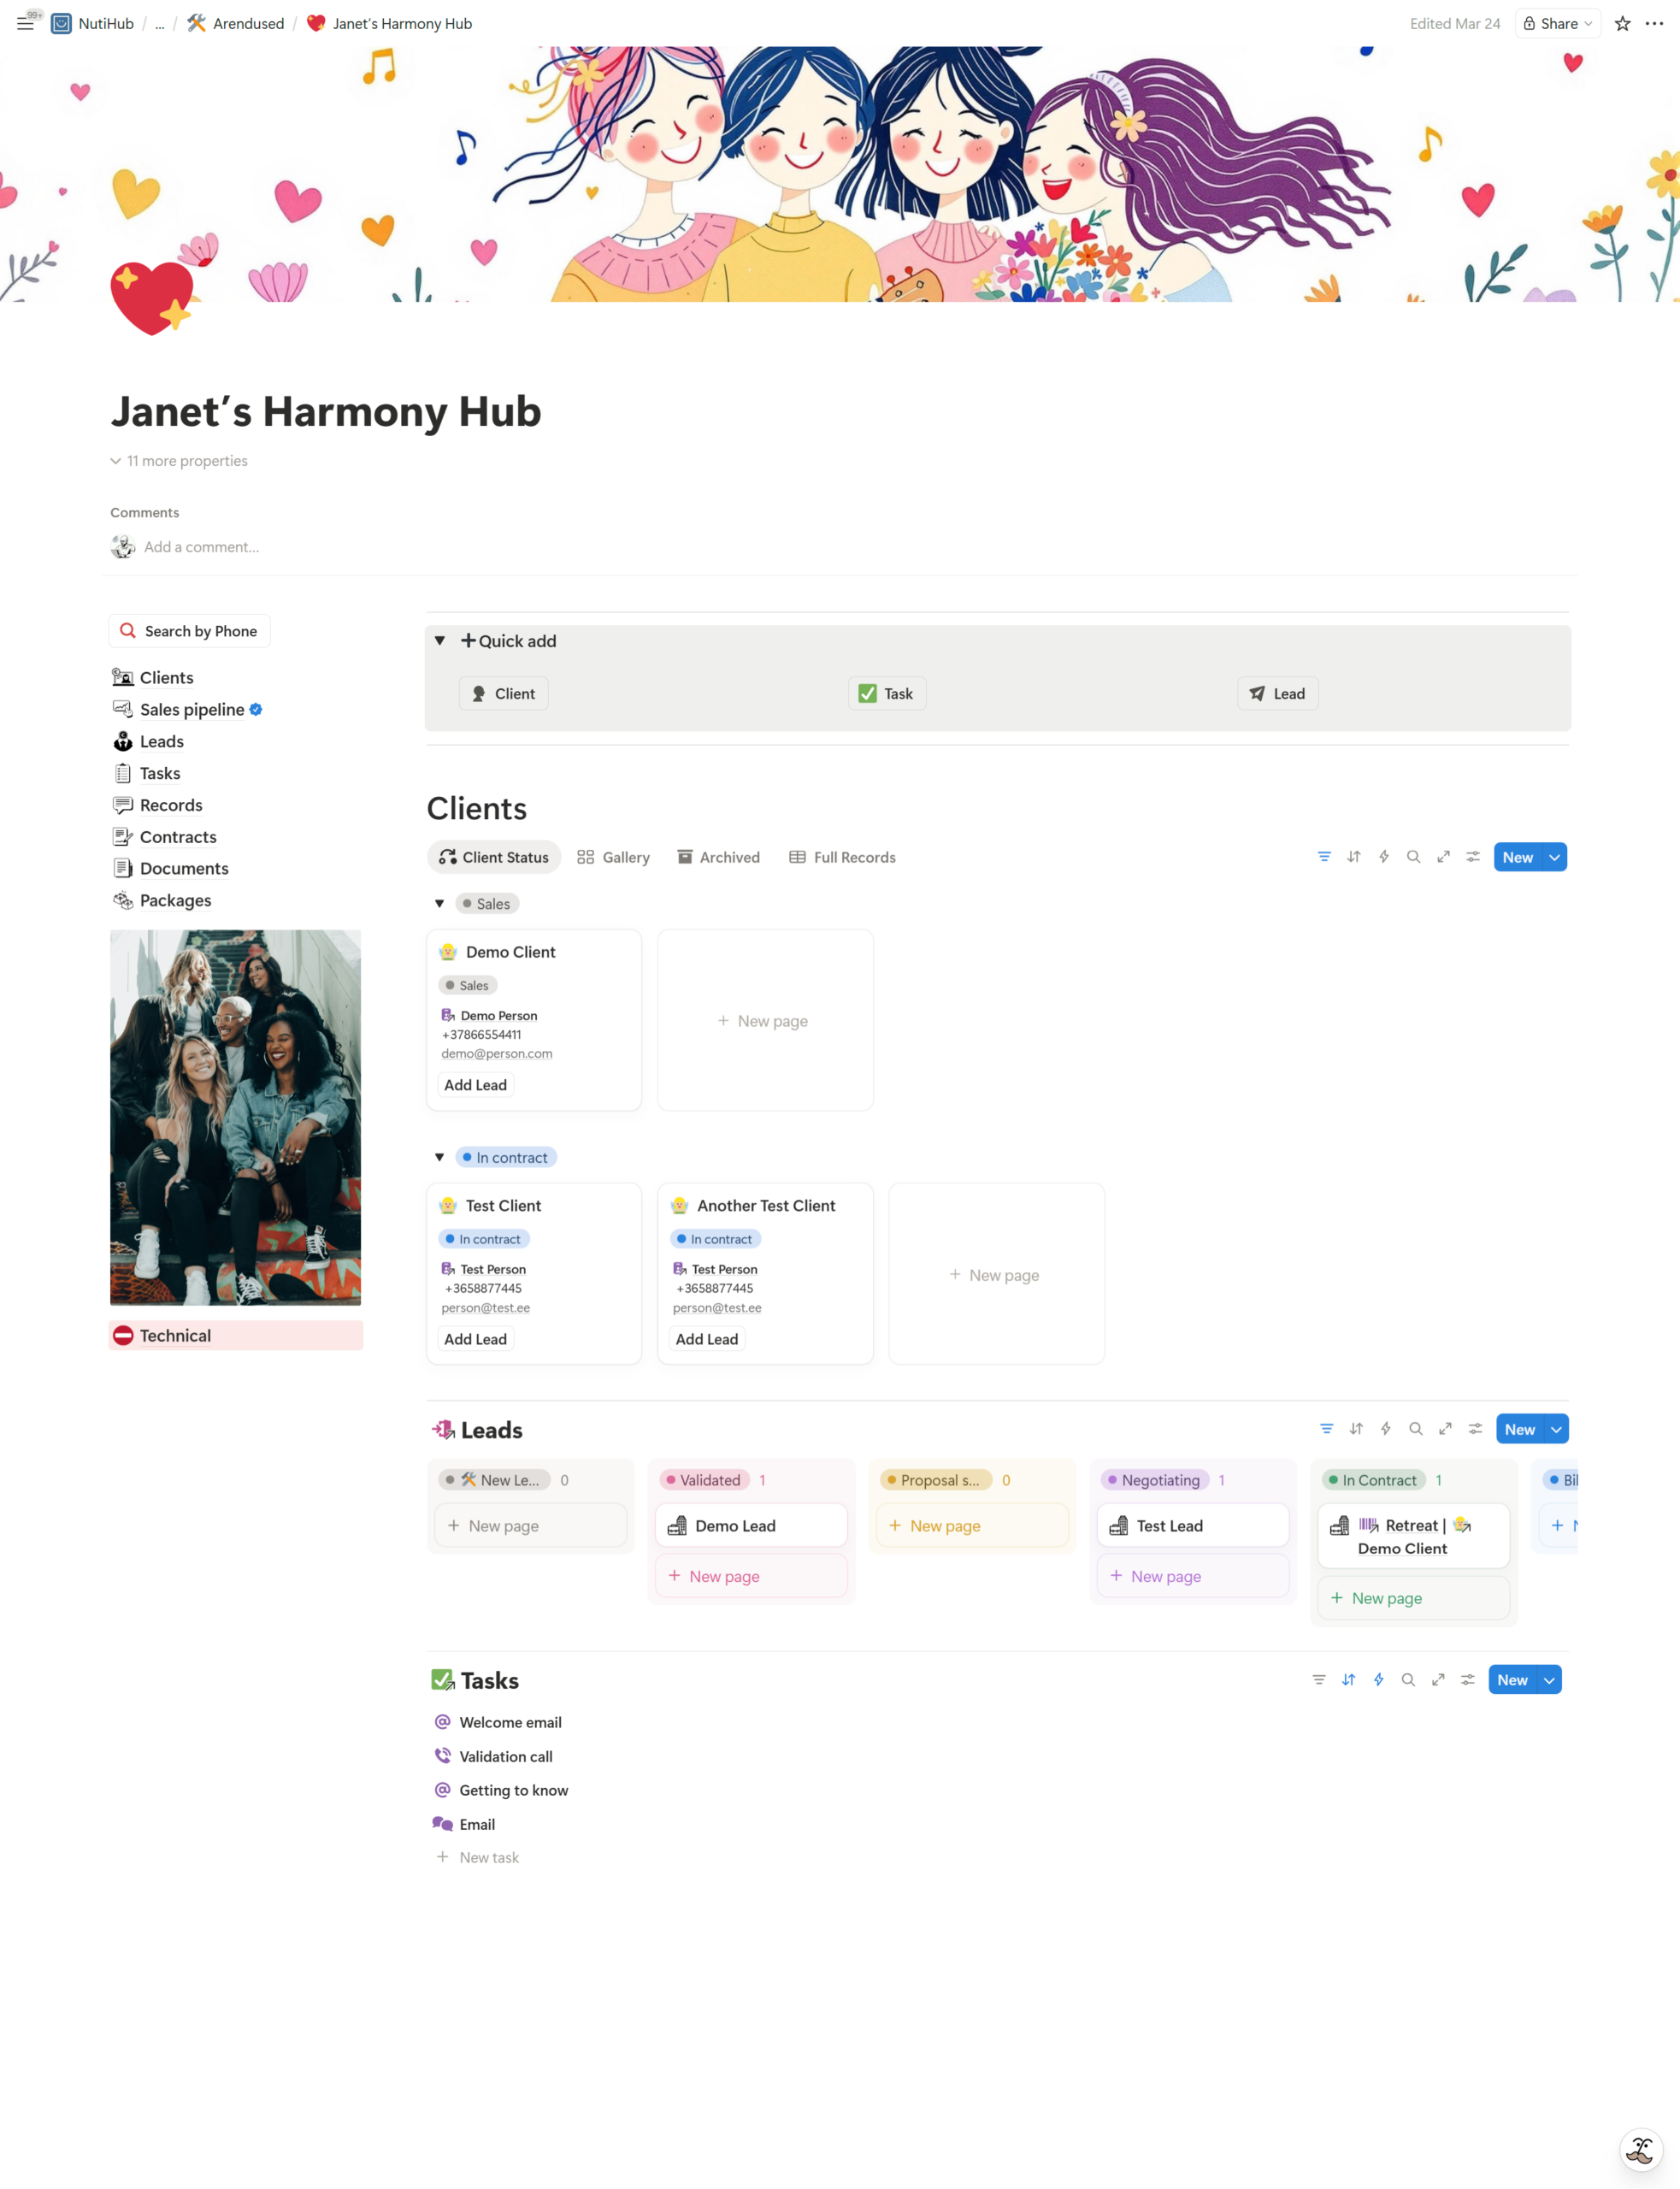Search within the Clients database

(1414, 856)
